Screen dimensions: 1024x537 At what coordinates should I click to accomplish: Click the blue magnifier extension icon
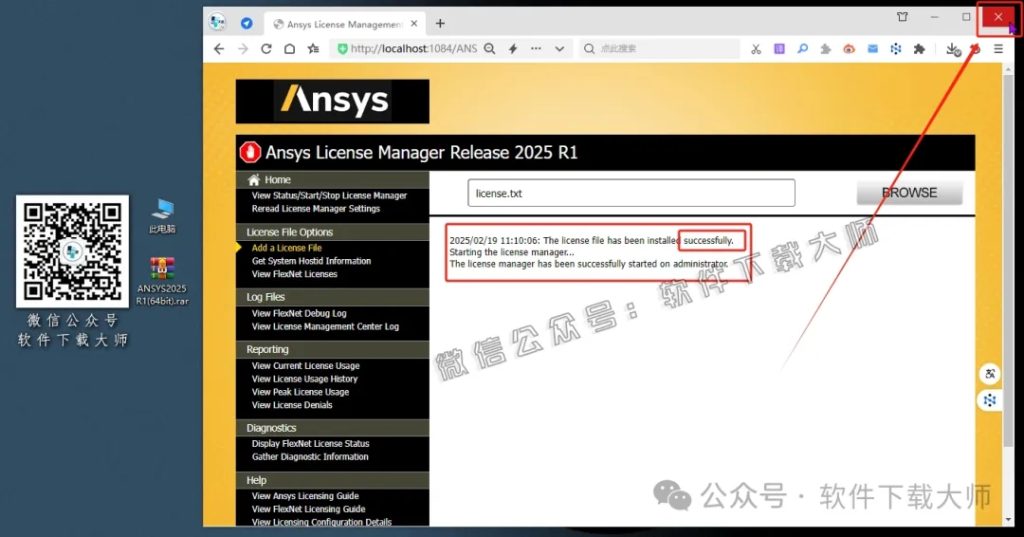(x=803, y=49)
